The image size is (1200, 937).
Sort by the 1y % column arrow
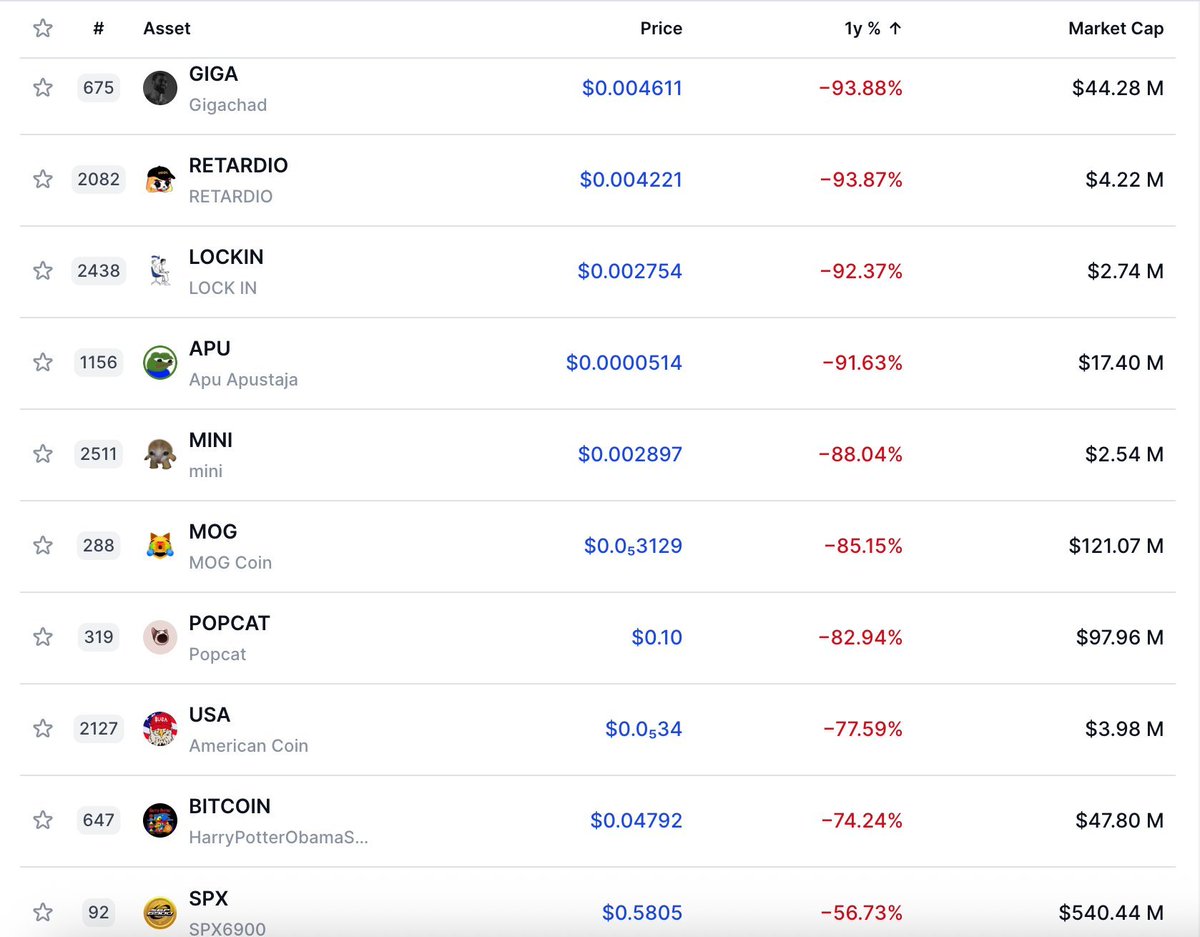(895, 29)
